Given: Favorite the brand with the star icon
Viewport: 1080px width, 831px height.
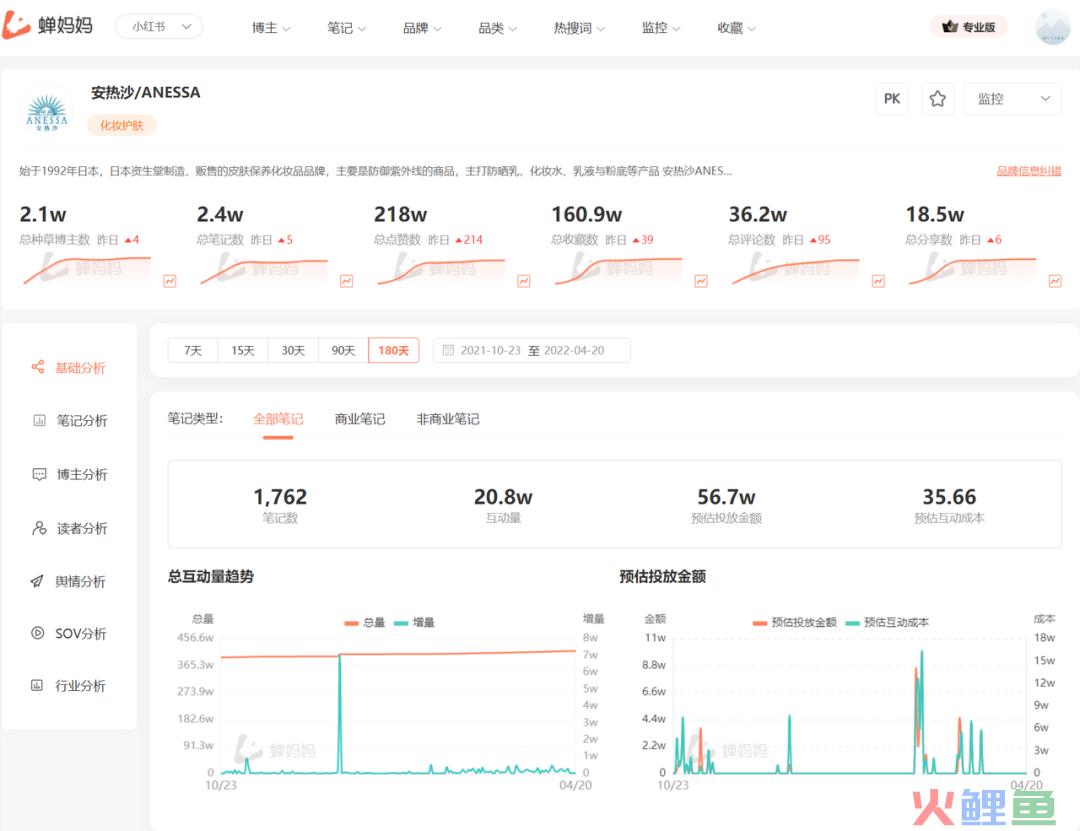Looking at the screenshot, I should click(x=937, y=99).
